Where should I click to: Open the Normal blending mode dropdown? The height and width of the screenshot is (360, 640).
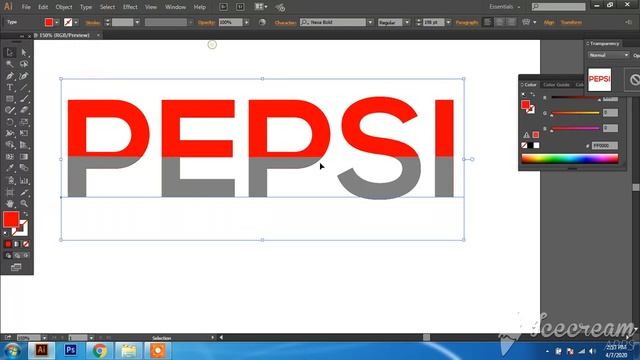click(x=608, y=55)
